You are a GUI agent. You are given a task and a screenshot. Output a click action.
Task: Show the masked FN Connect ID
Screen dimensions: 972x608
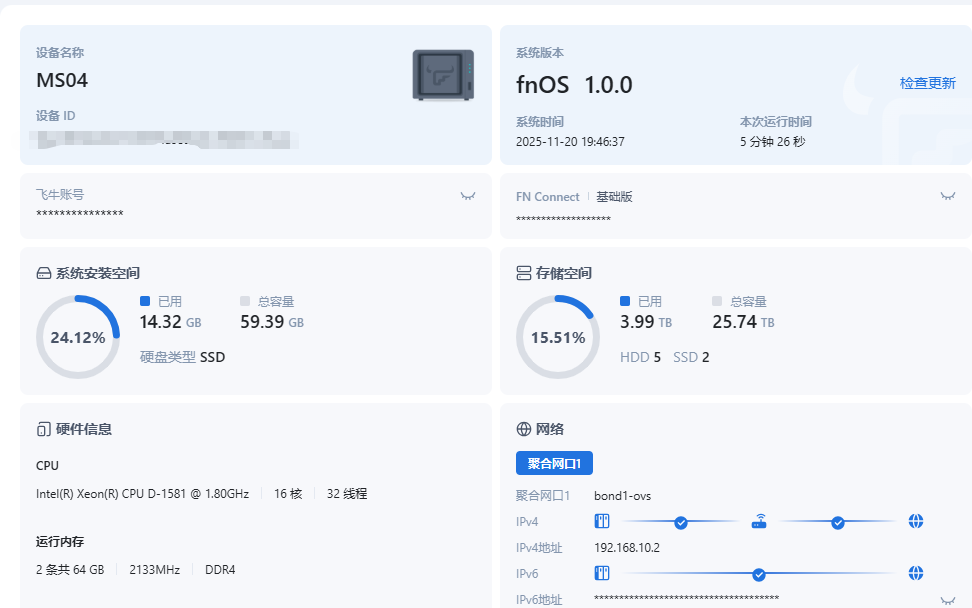point(947,196)
